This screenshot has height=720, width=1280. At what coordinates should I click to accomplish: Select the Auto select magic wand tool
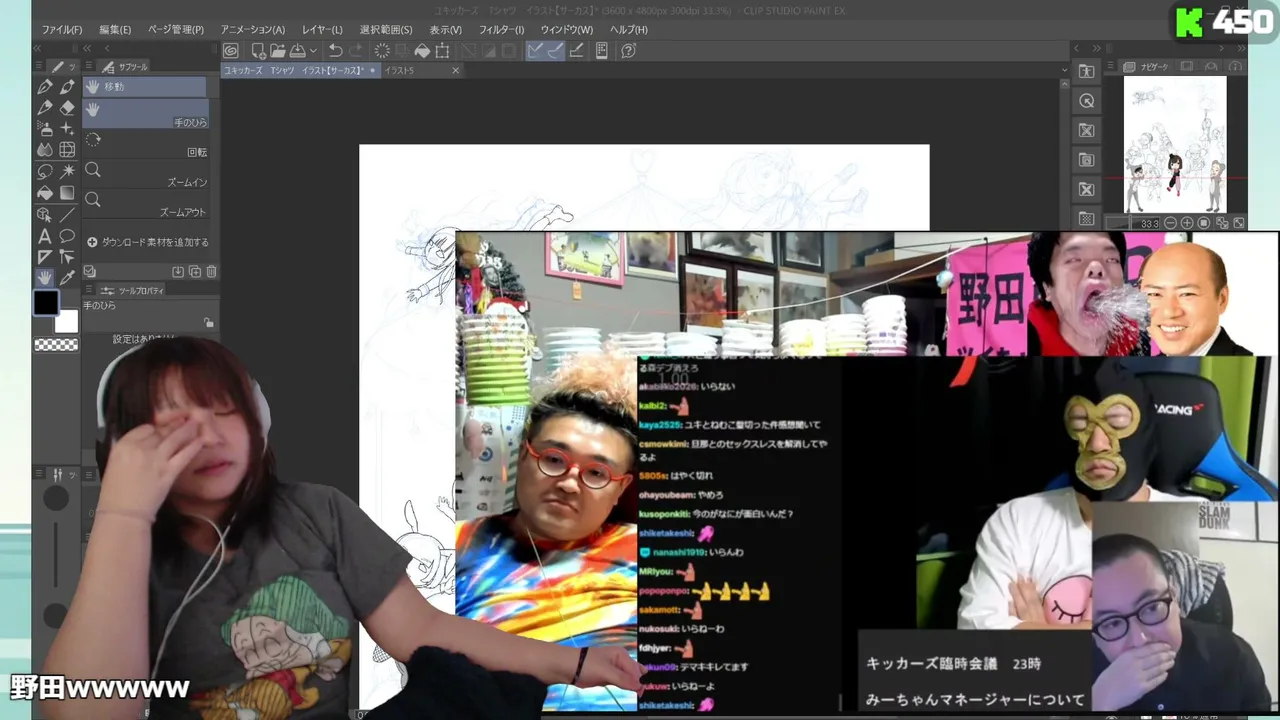click(67, 172)
